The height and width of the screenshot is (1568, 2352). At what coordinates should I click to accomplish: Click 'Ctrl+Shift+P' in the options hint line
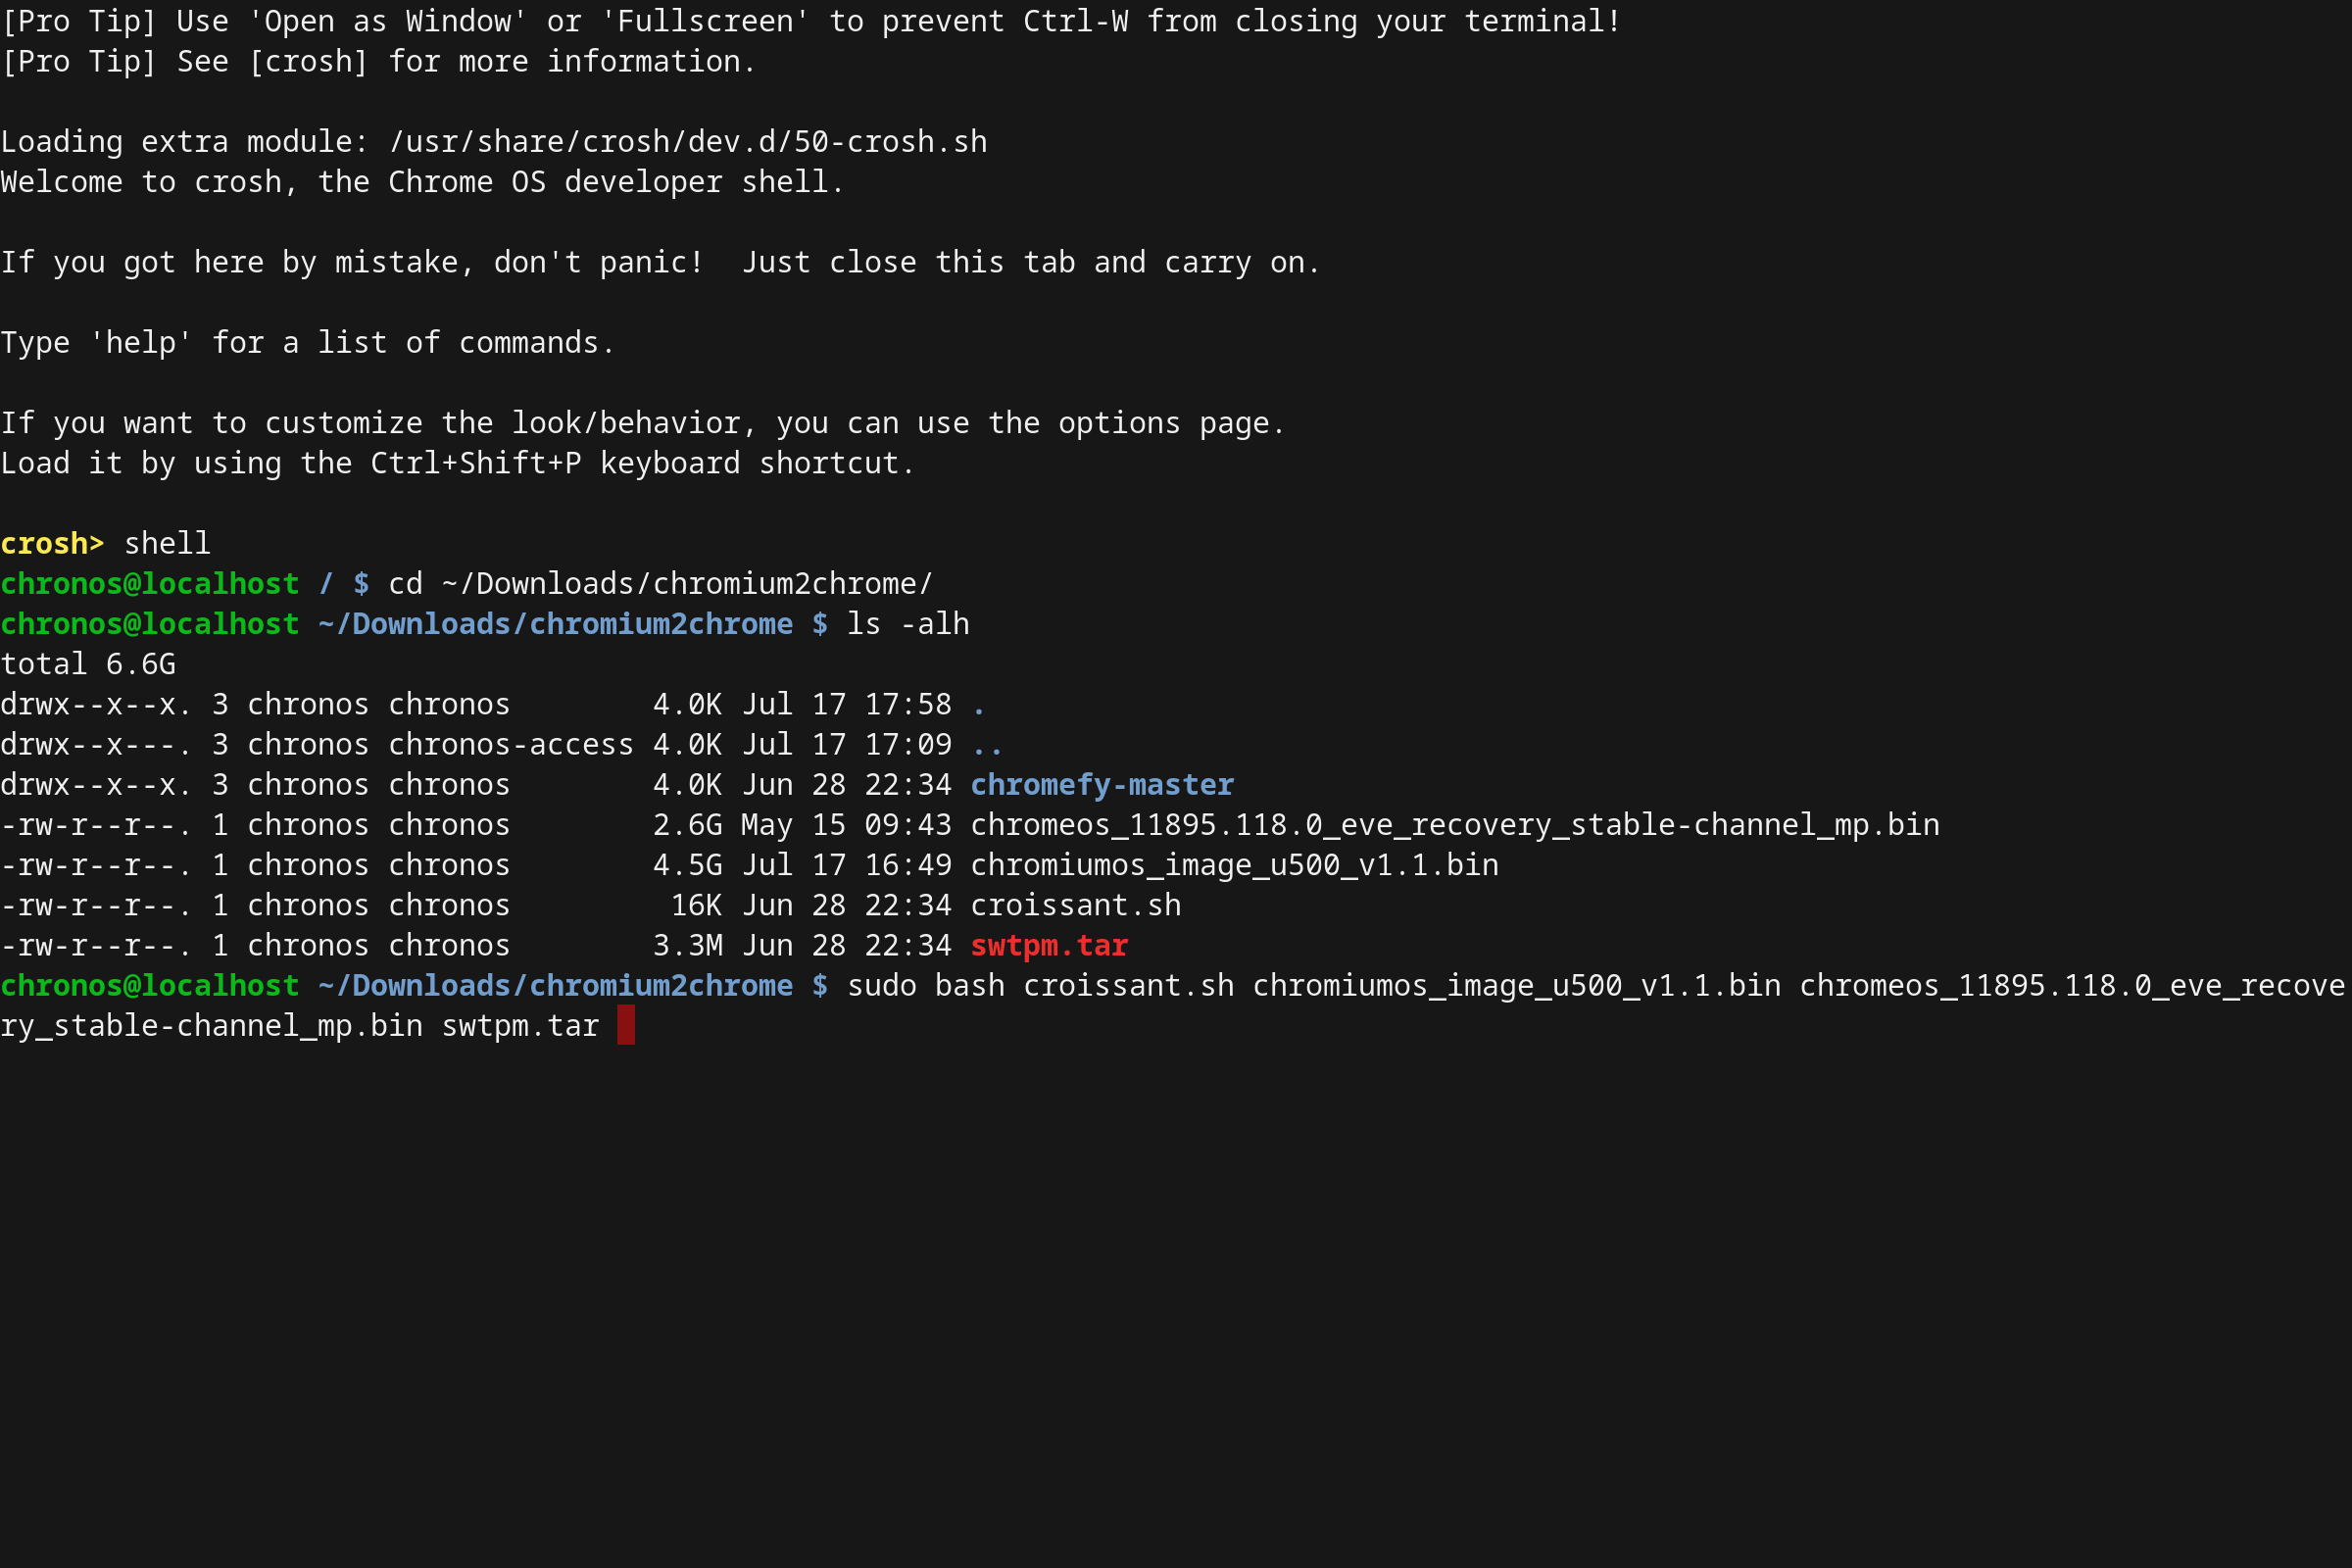coord(476,463)
